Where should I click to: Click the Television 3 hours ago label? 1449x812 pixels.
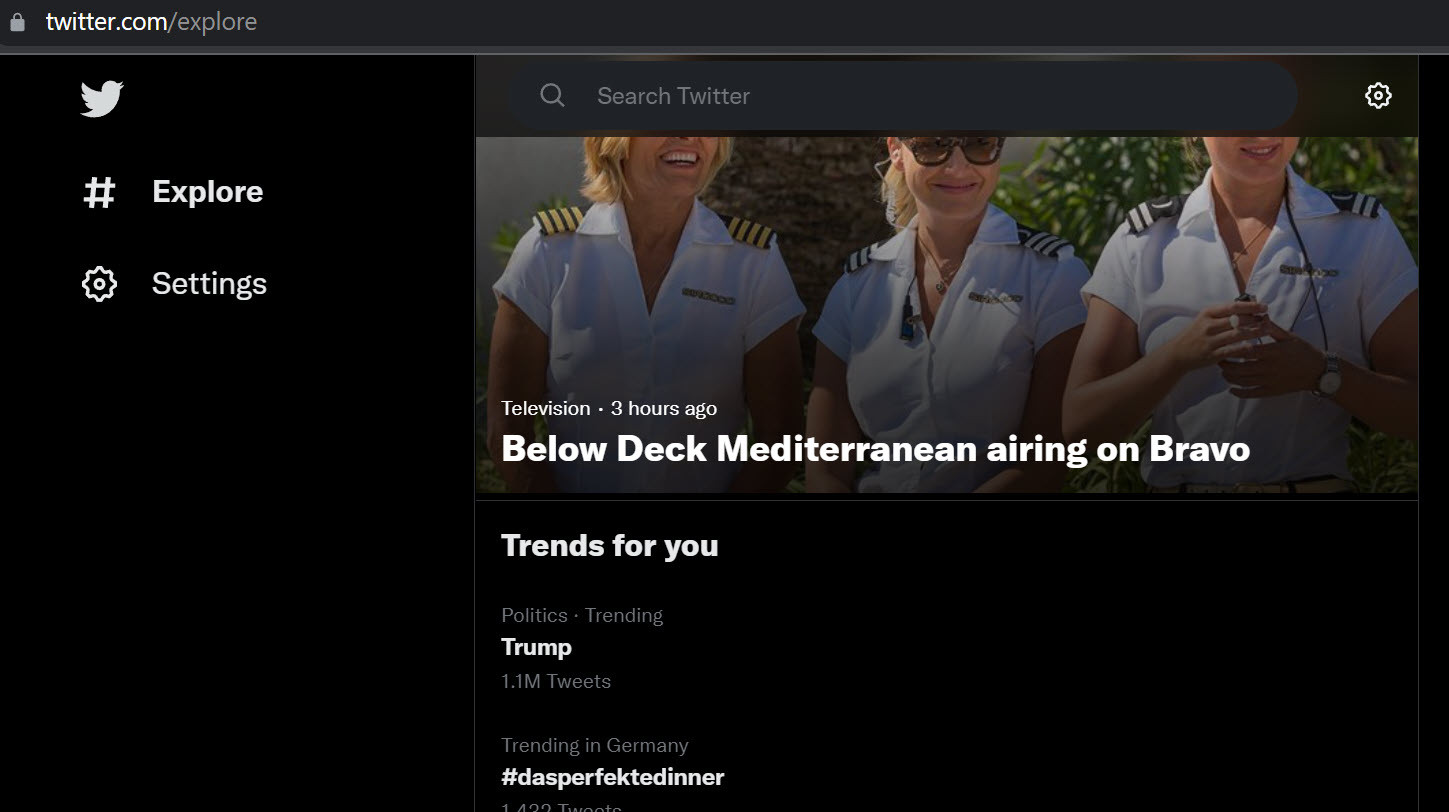tap(608, 408)
